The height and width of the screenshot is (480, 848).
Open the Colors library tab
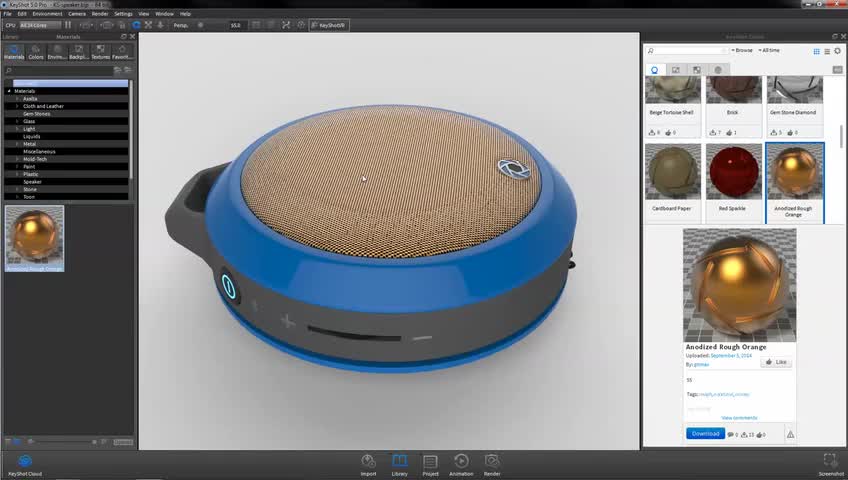36,52
